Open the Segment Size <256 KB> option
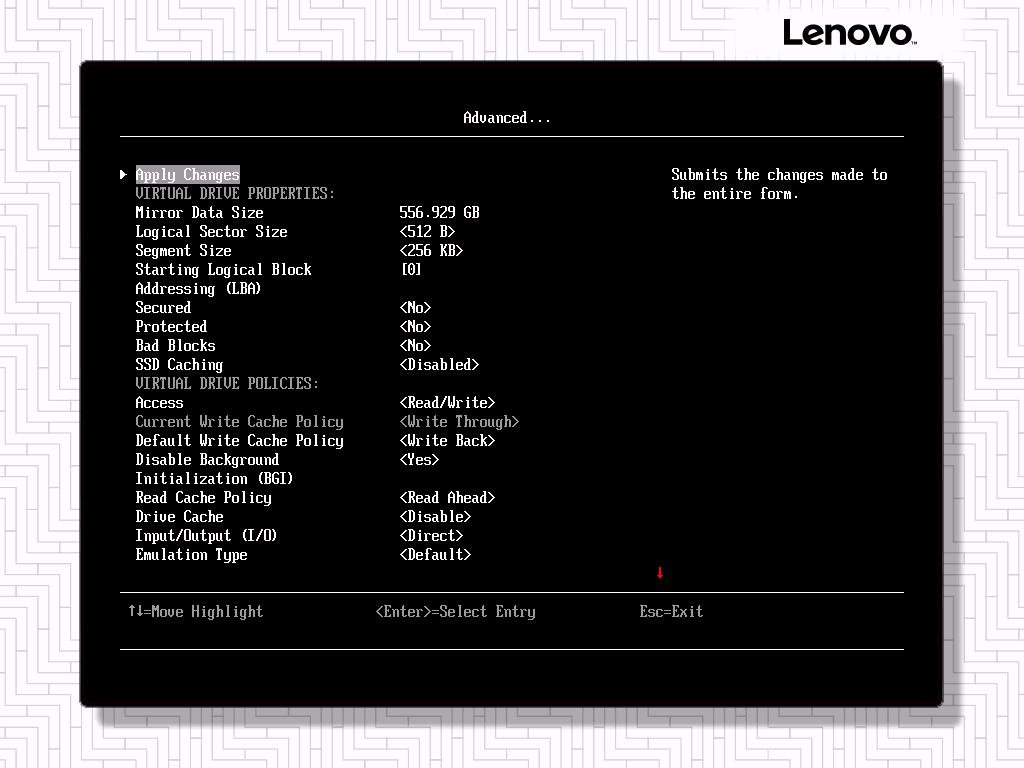The width and height of the screenshot is (1024, 768). pos(431,251)
